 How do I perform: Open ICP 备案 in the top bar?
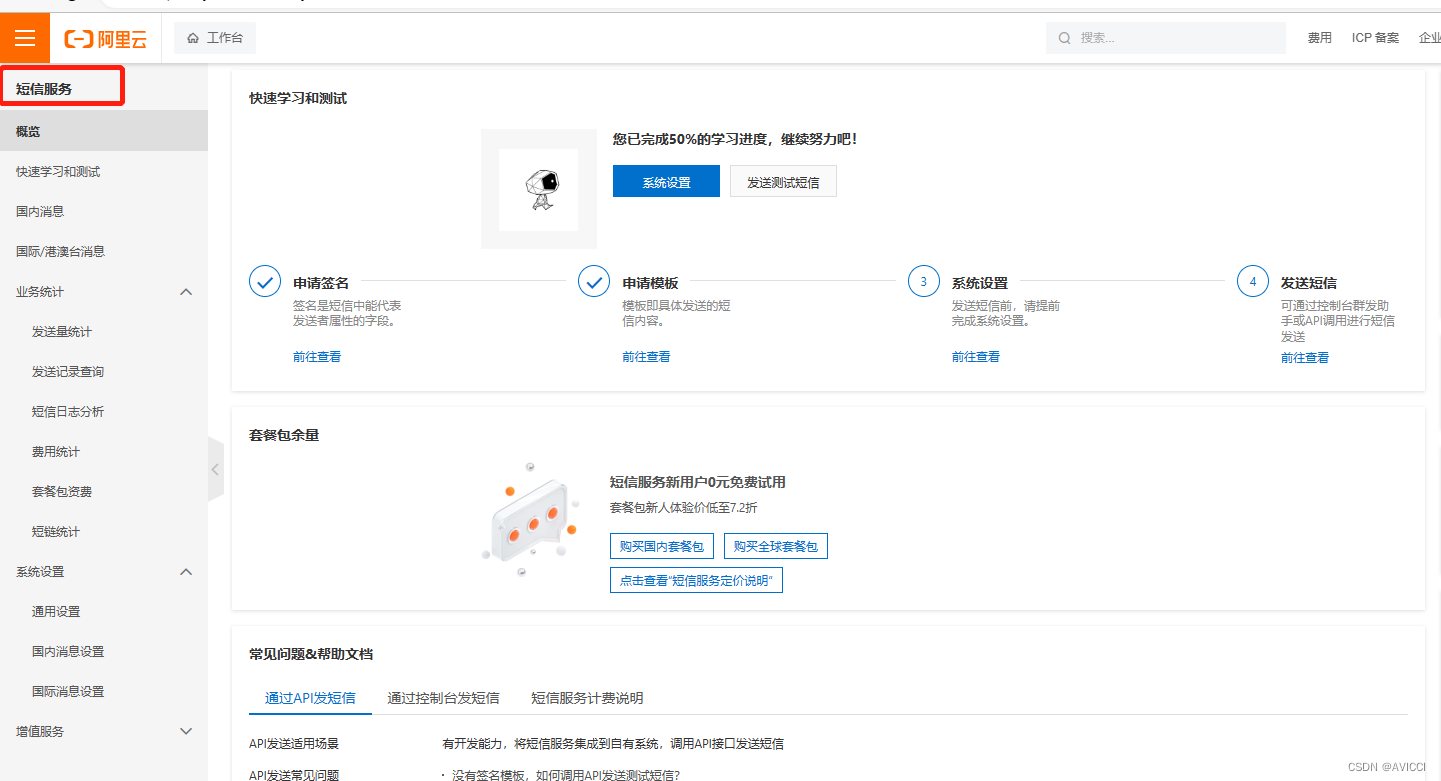[x=1376, y=38]
